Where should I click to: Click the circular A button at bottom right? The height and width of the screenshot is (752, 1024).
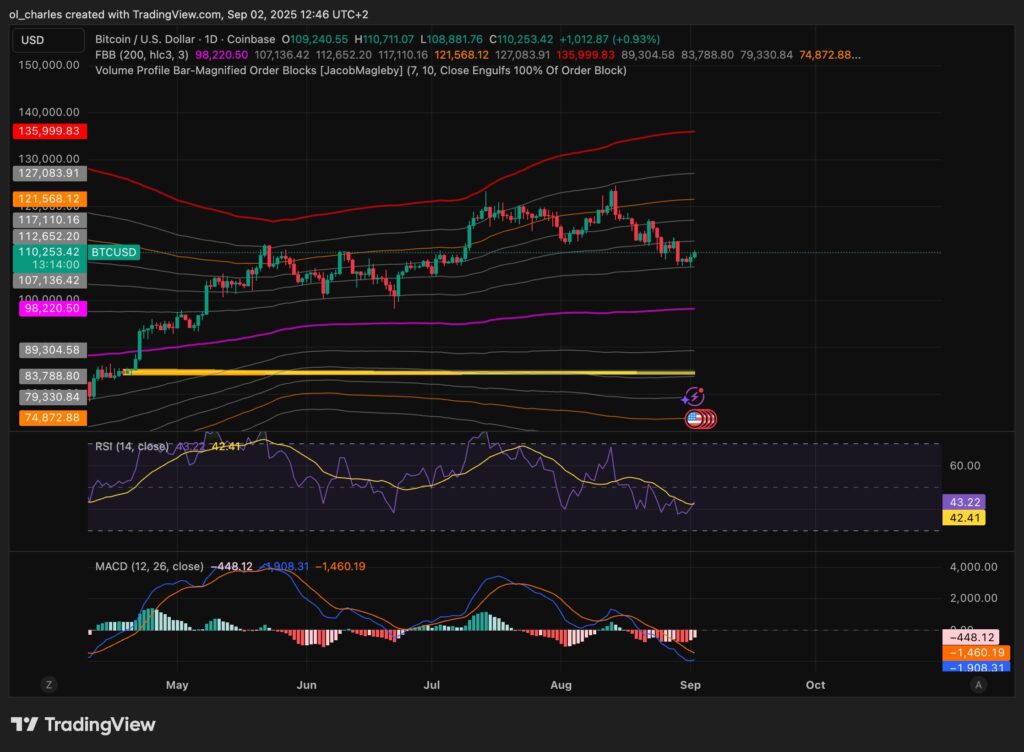coord(977,685)
